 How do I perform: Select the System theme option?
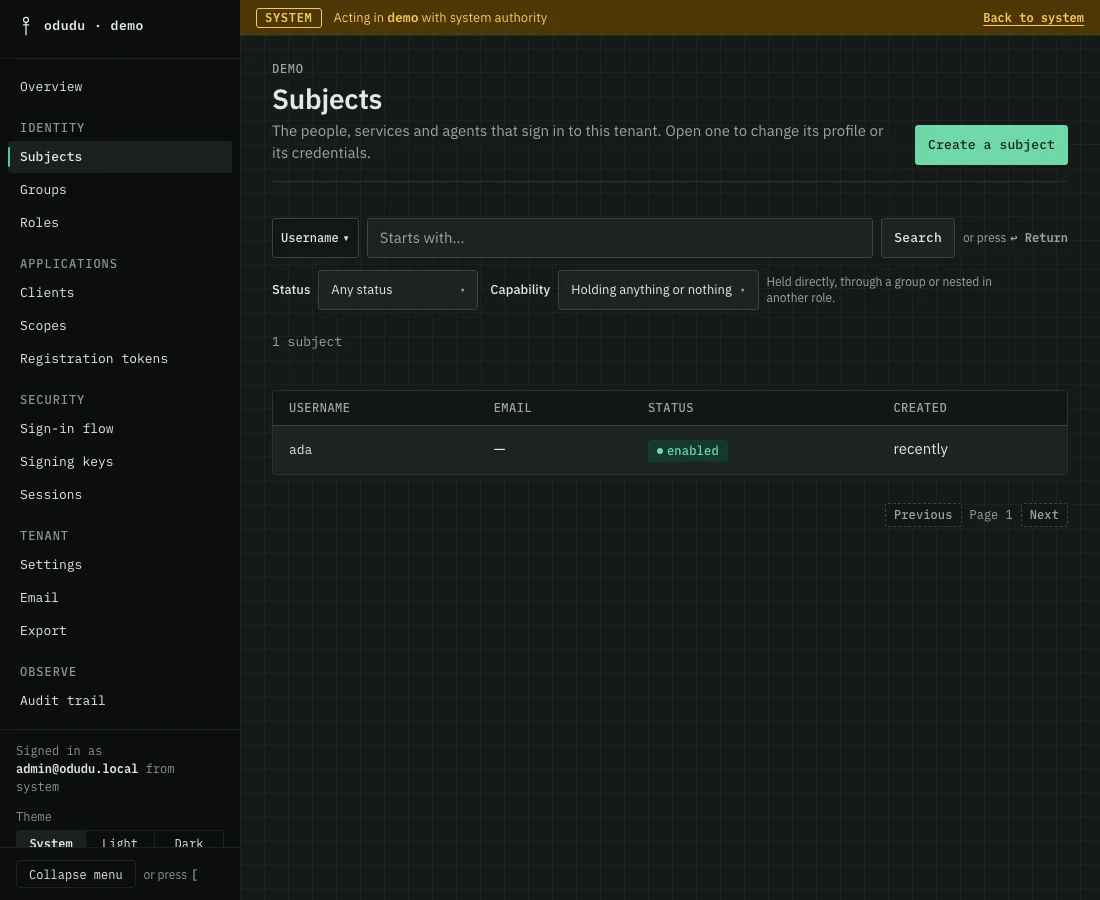51,839
